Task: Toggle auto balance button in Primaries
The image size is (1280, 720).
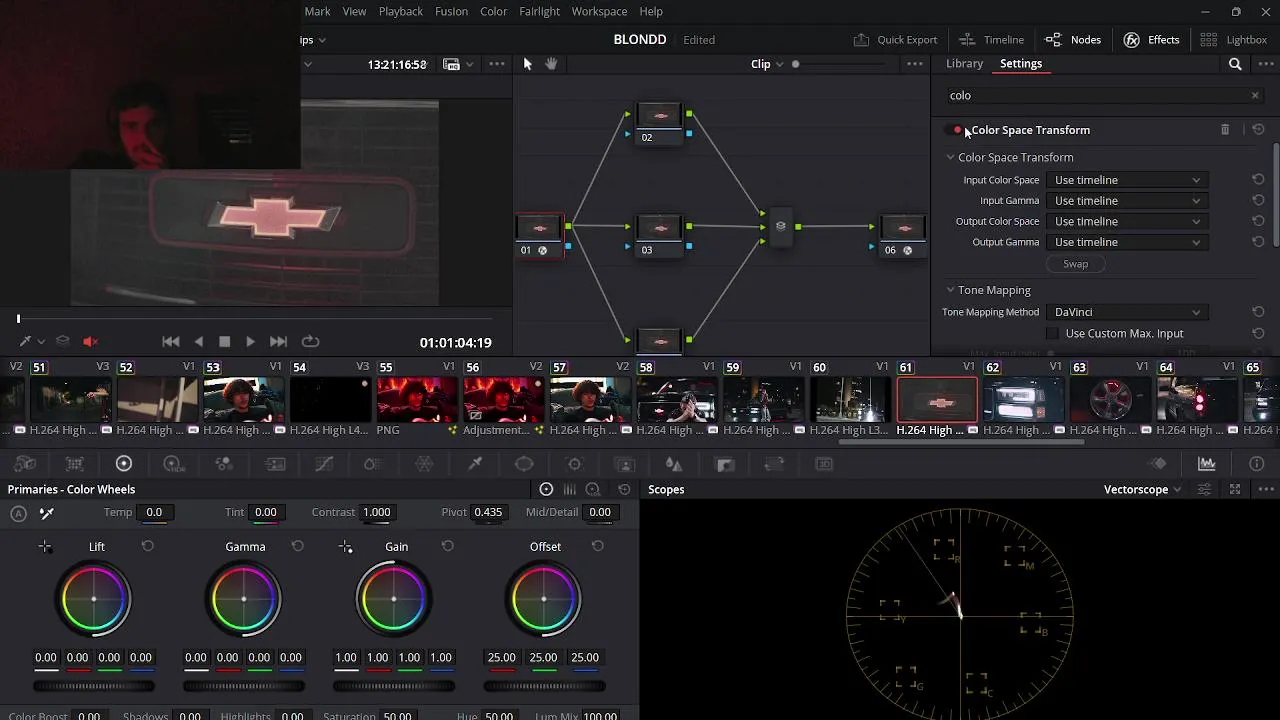Action: tap(18, 513)
